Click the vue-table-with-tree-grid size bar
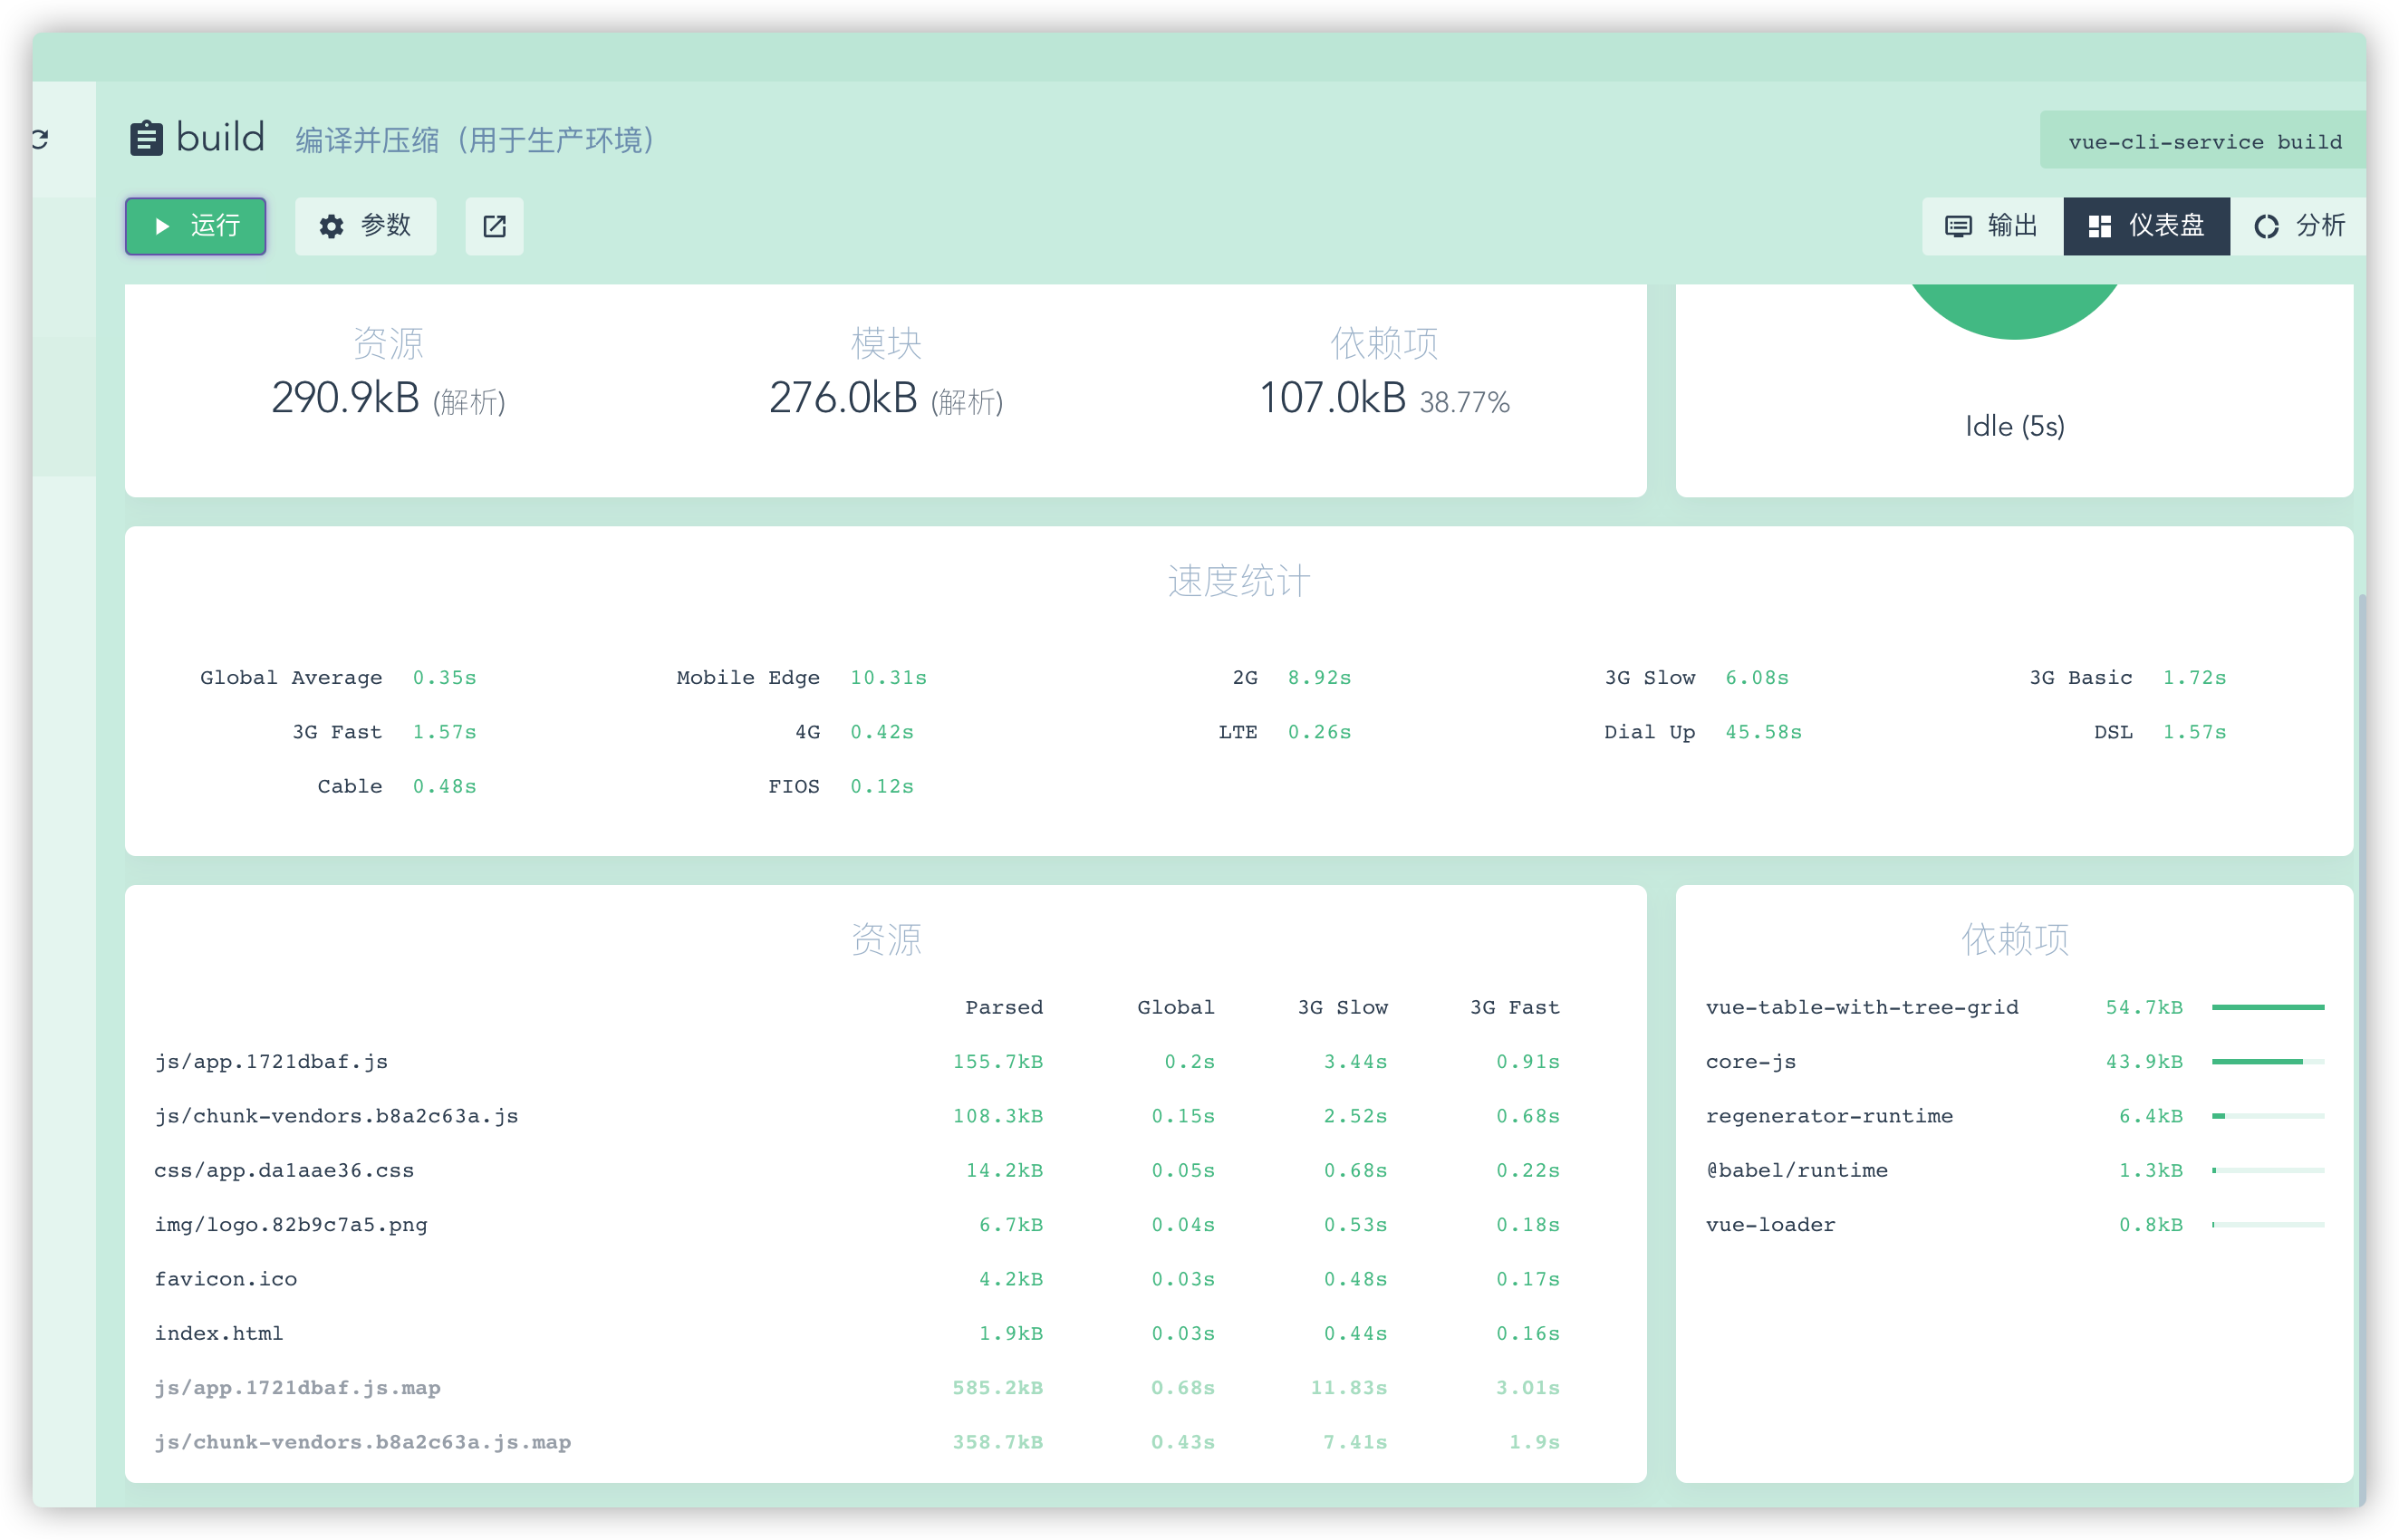 pyautogui.click(x=2268, y=1007)
